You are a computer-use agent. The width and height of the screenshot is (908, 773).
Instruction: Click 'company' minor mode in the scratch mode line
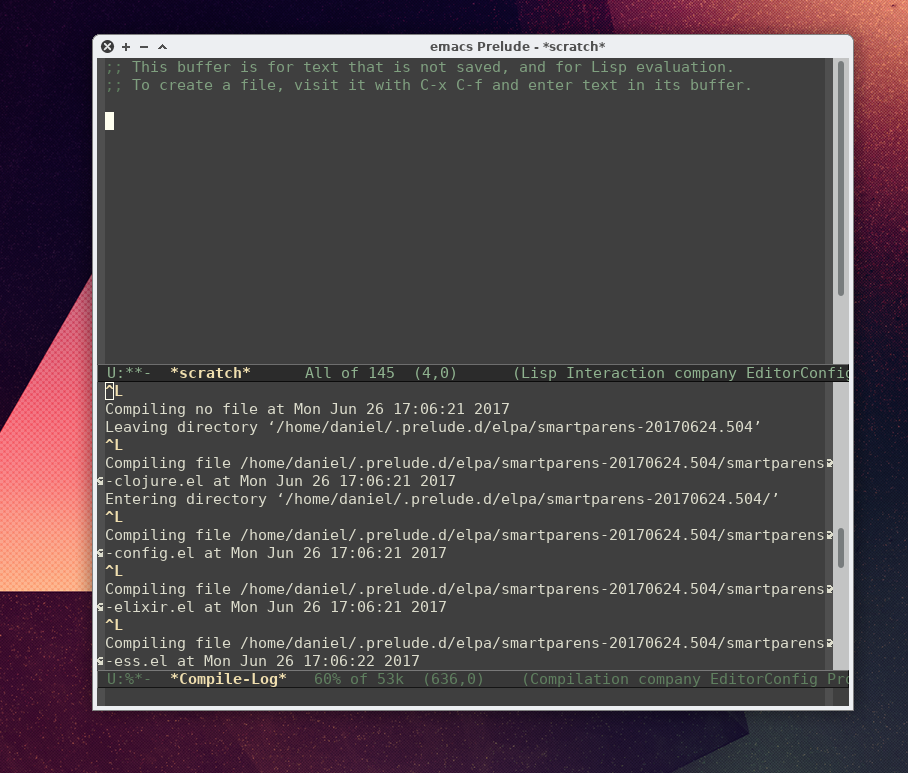coord(705,373)
